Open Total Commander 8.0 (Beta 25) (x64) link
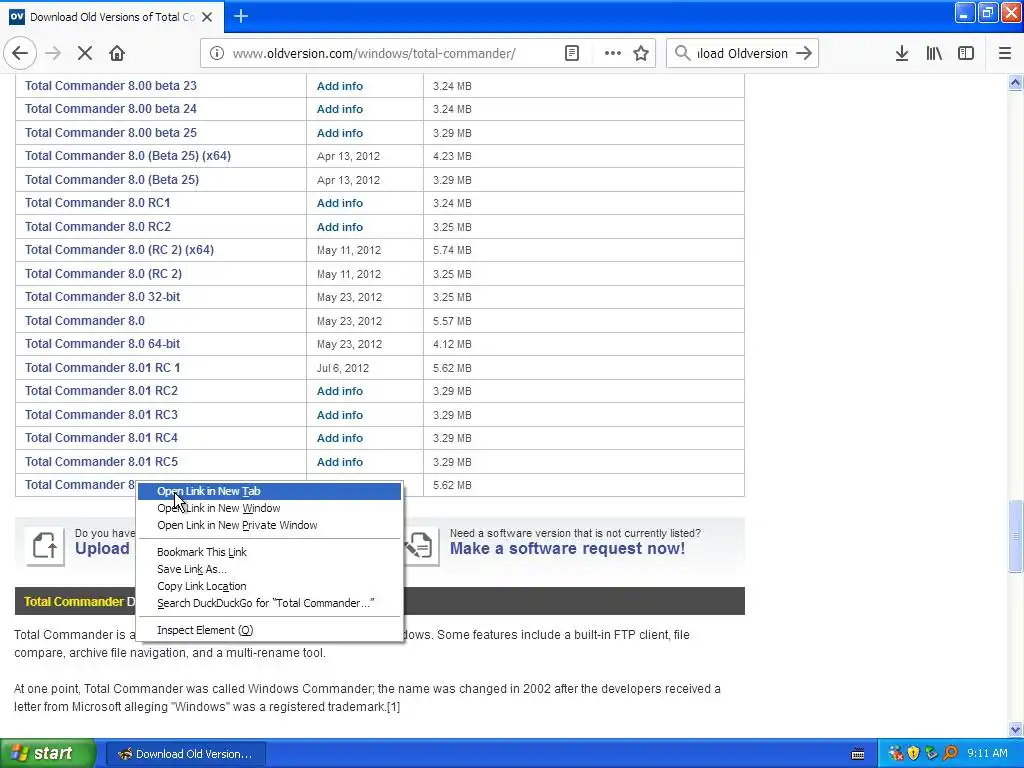 127,156
